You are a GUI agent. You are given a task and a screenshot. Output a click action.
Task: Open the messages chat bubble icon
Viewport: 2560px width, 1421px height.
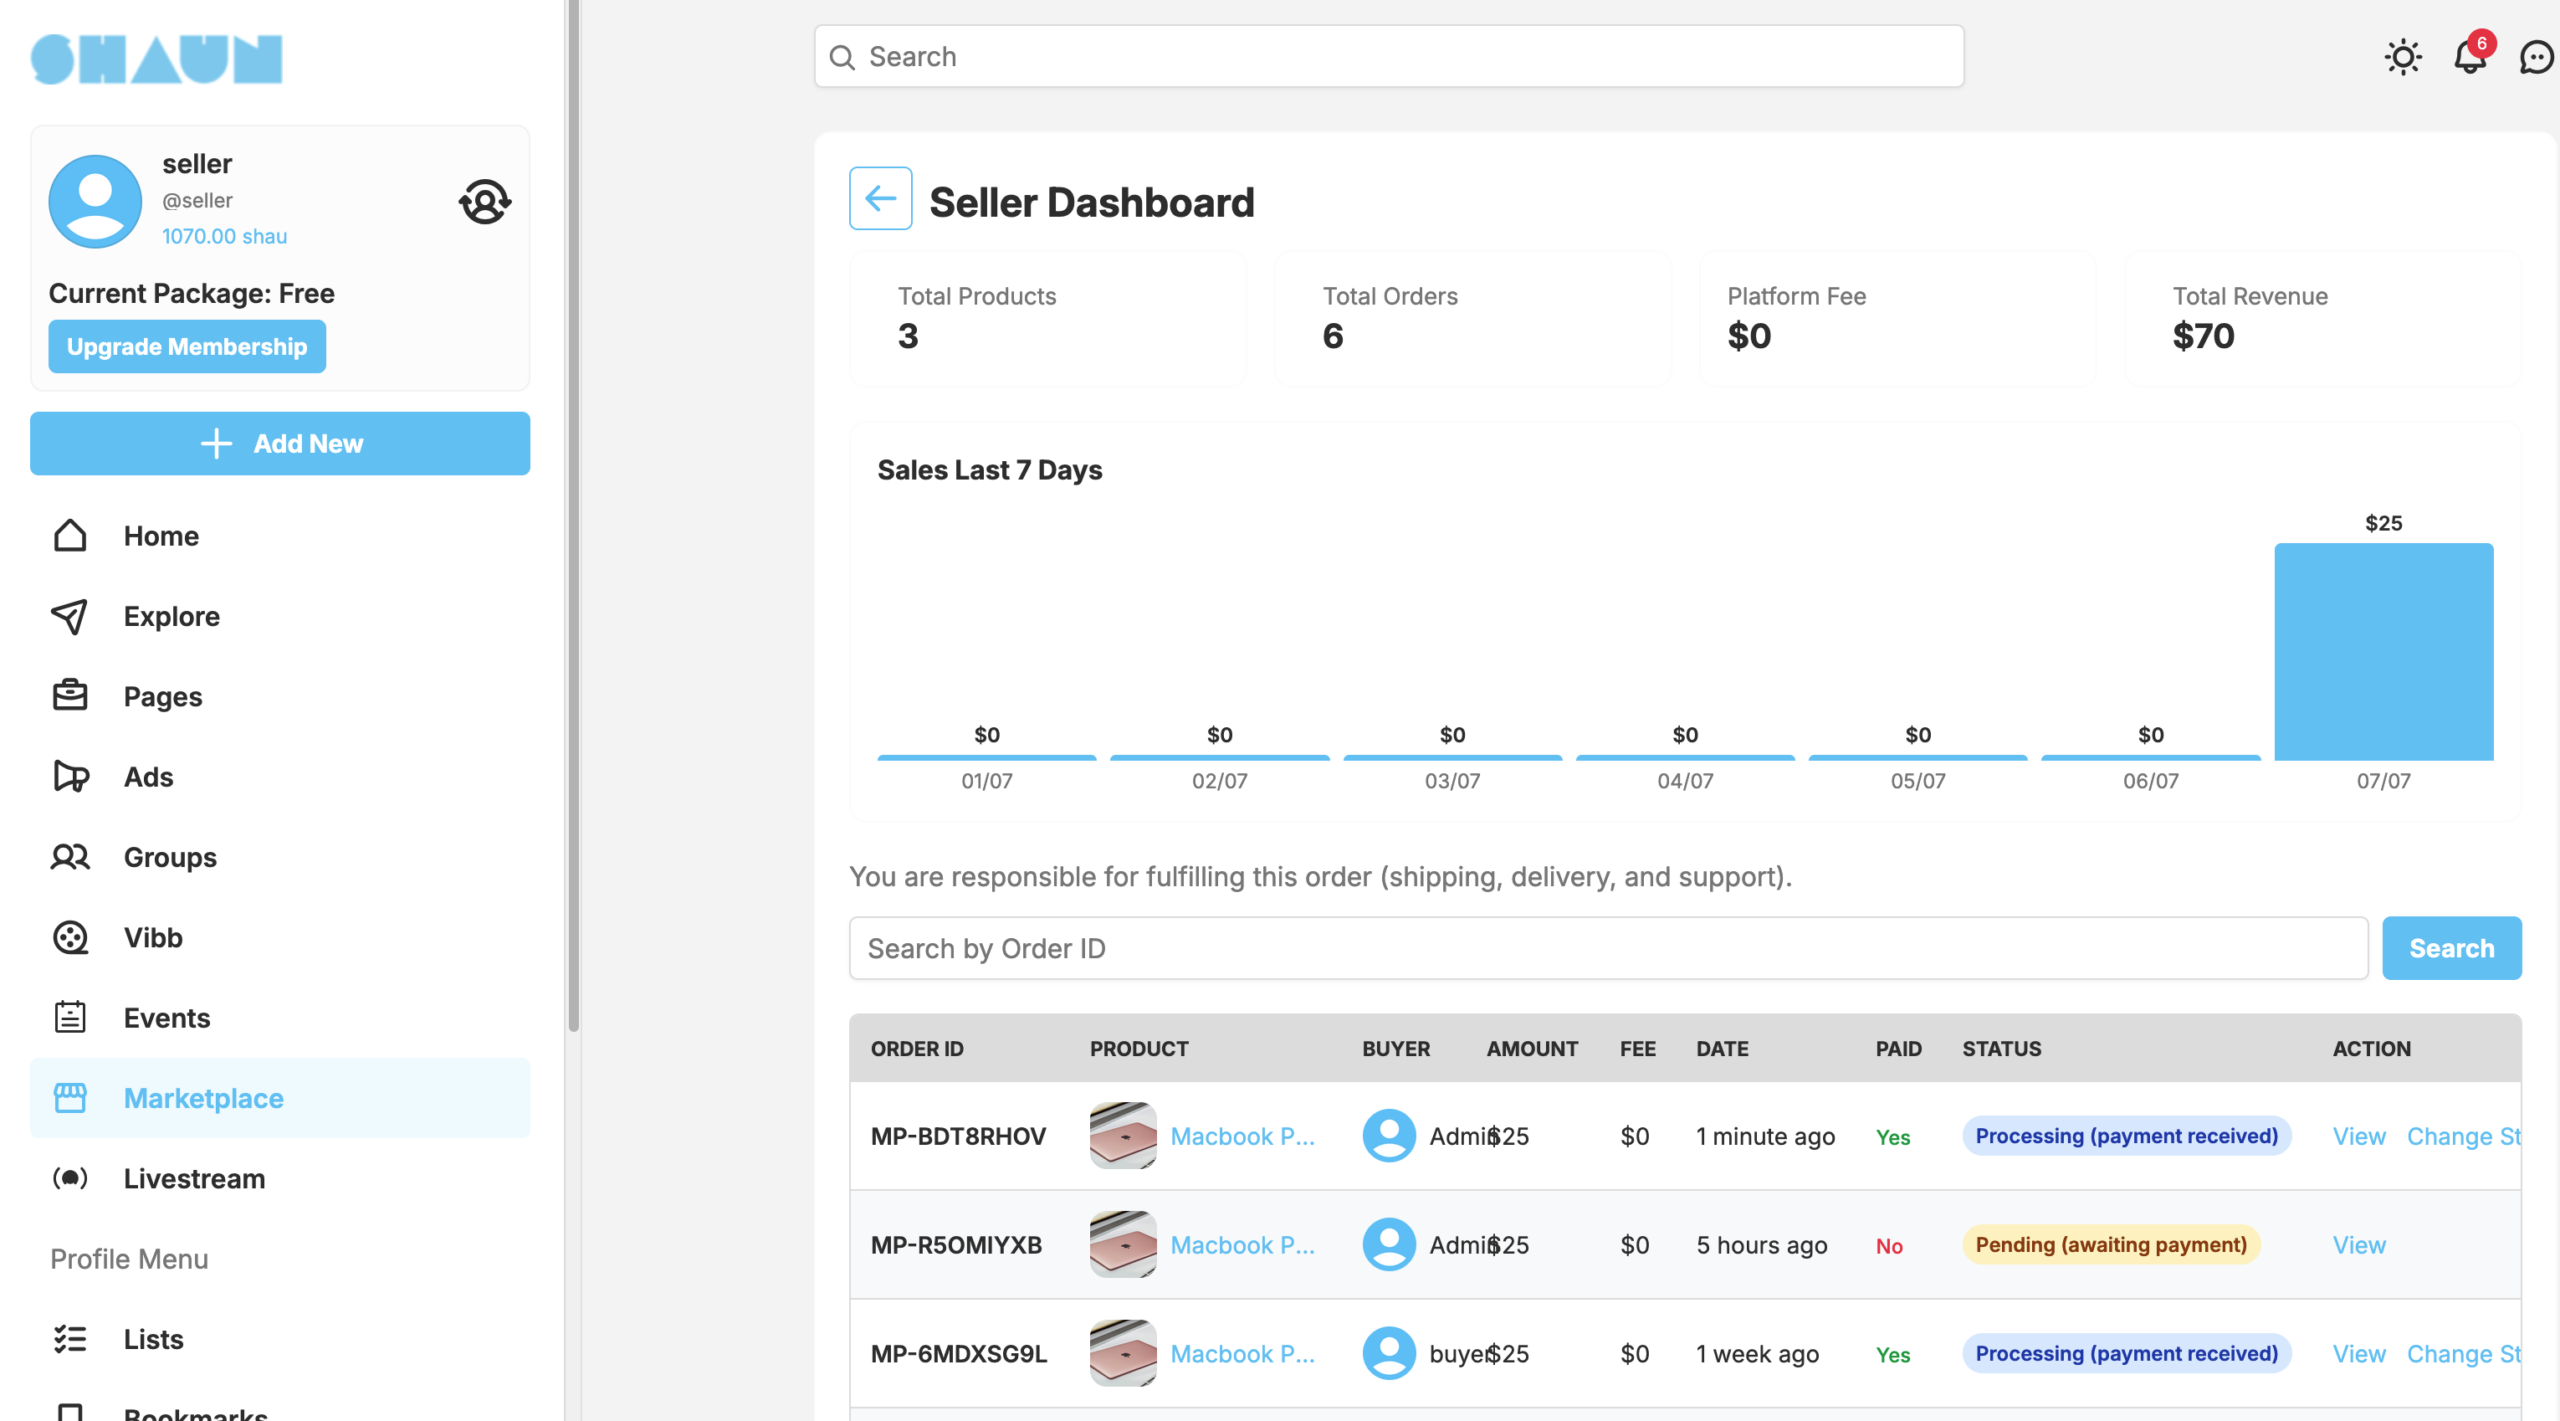tap(2536, 57)
